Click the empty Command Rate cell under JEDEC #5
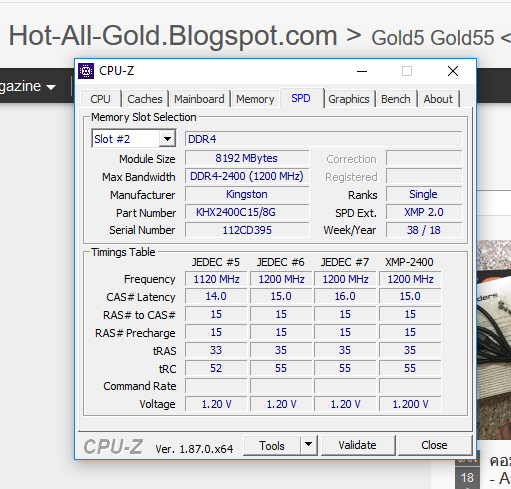Screen dimensions: 511x489 point(216,386)
